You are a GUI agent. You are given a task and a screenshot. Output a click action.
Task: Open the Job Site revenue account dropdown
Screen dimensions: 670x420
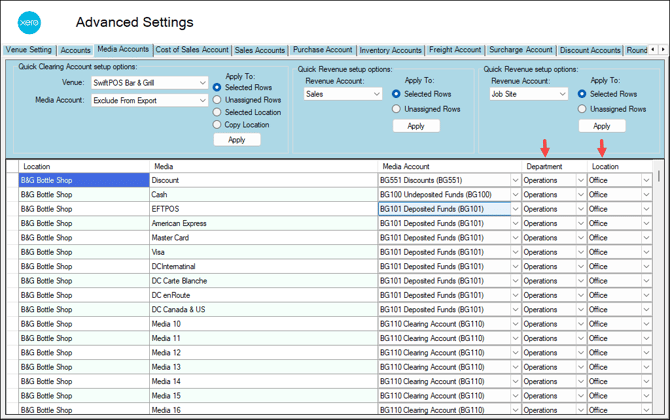pos(529,94)
